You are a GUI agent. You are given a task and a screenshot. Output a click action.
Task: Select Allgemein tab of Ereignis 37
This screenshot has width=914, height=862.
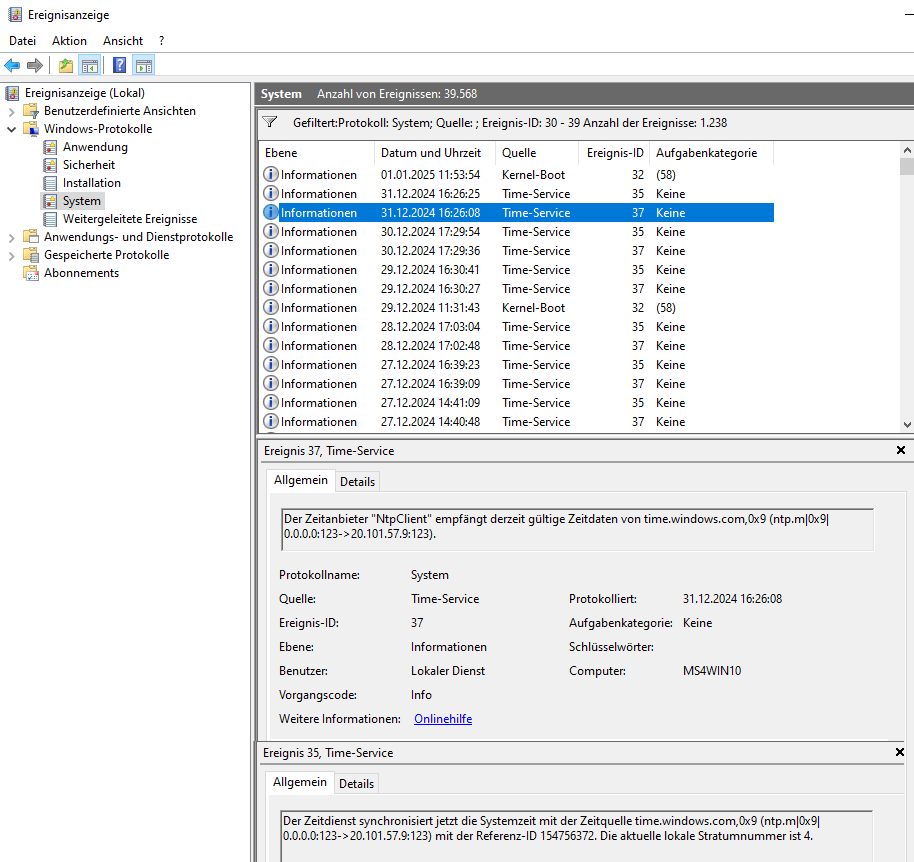tap(301, 480)
